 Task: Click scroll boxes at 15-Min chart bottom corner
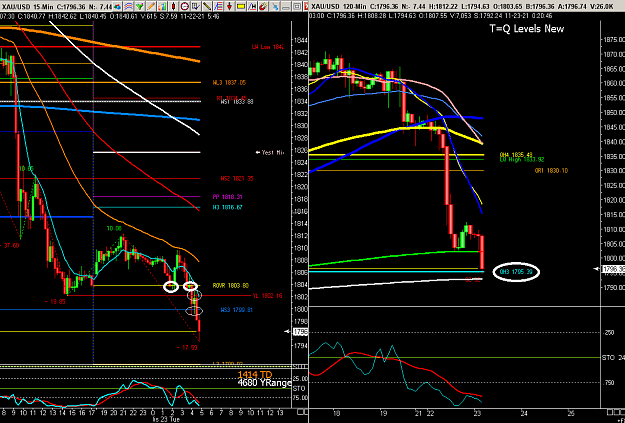point(303,411)
